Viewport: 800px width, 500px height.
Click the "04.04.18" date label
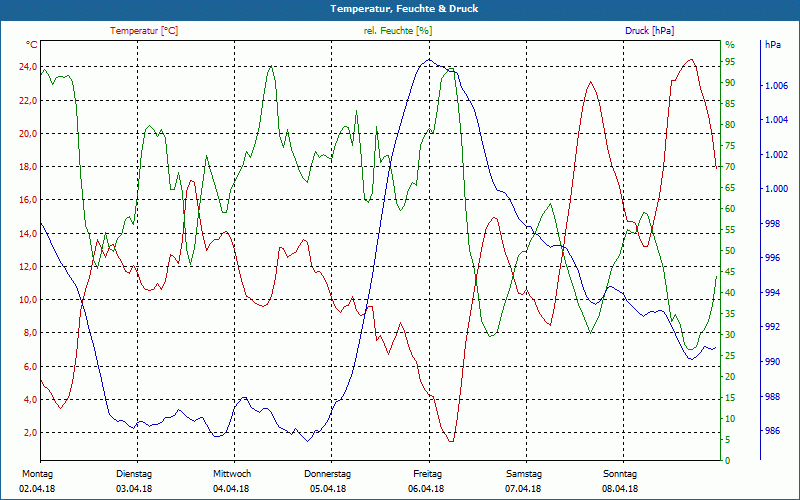click(x=231, y=489)
